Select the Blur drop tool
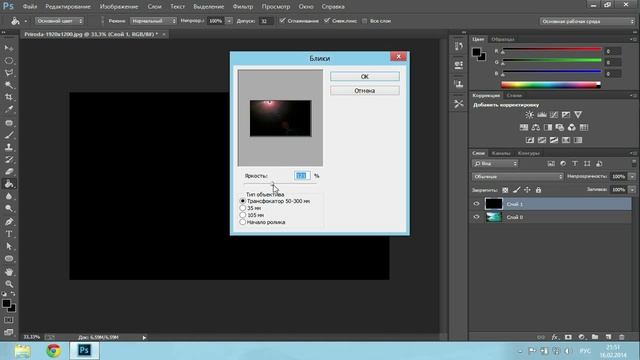640x360 pixels. [9, 196]
